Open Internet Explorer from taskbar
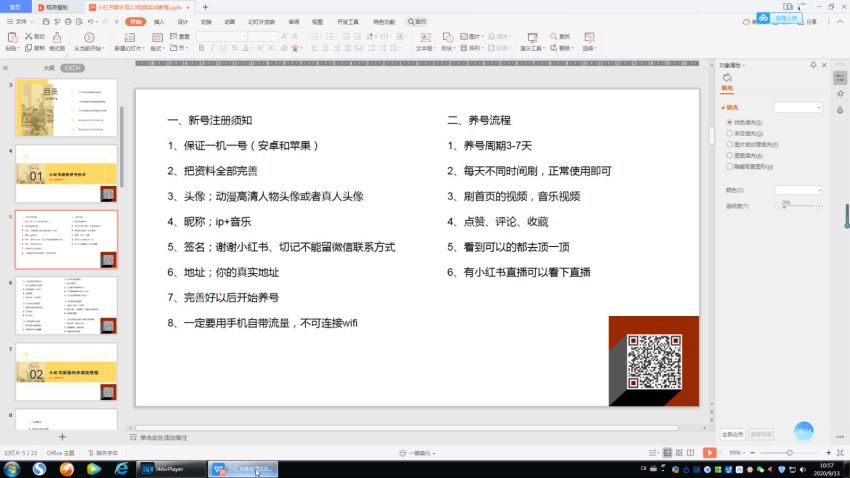850x478 pixels. tap(121, 469)
